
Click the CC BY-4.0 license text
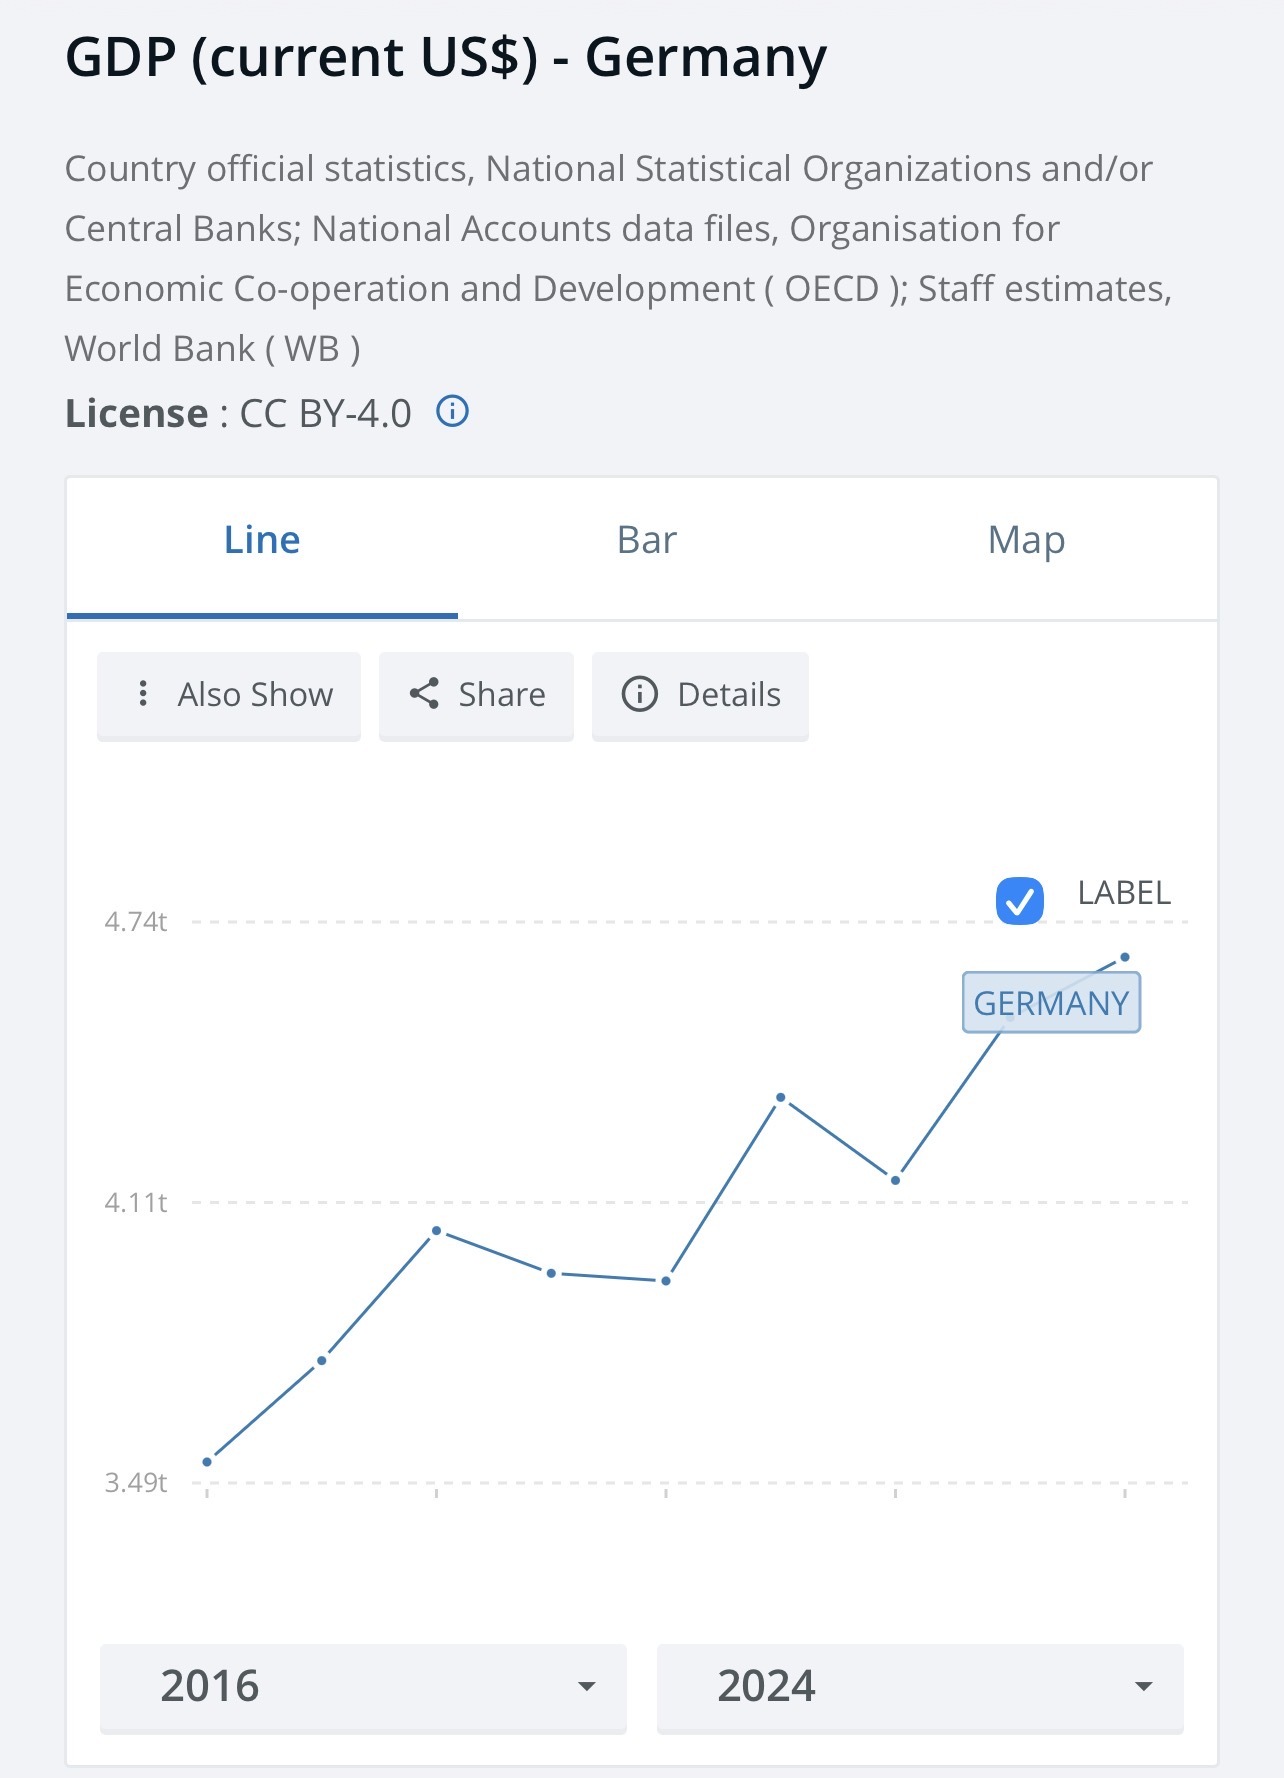click(325, 413)
